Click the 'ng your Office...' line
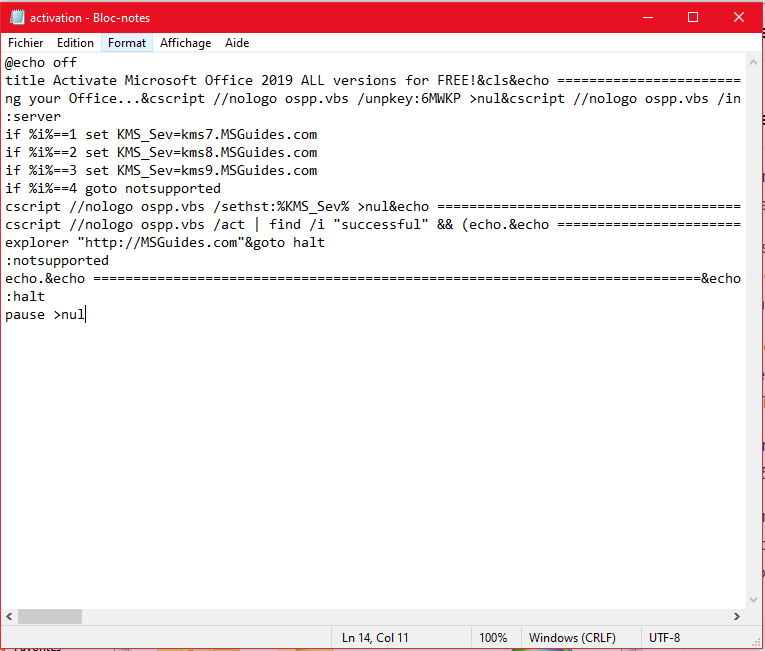The width and height of the screenshot is (765, 651). pyautogui.click(x=373, y=99)
